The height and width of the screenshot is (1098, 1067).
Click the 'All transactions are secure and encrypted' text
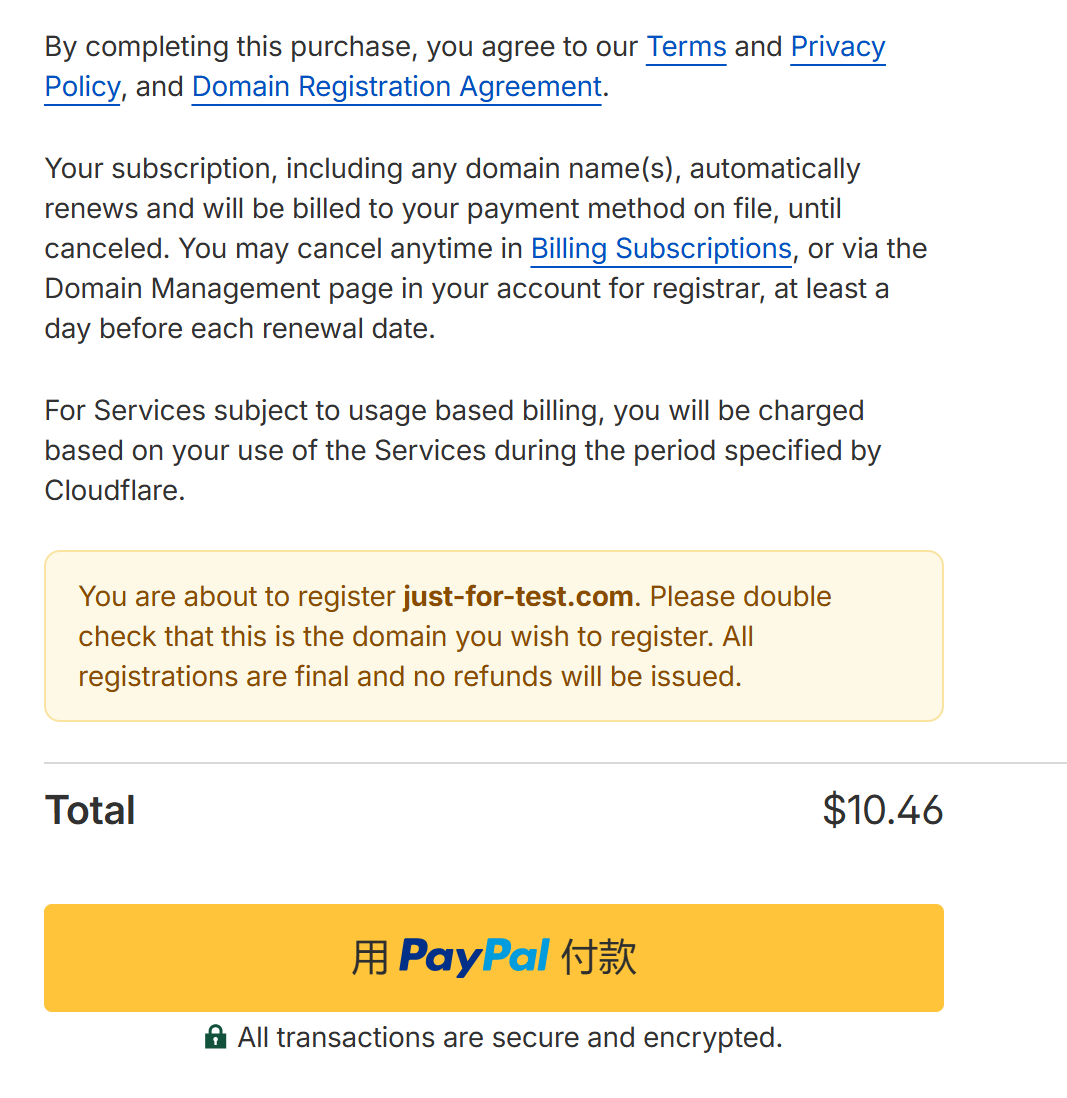click(510, 1037)
